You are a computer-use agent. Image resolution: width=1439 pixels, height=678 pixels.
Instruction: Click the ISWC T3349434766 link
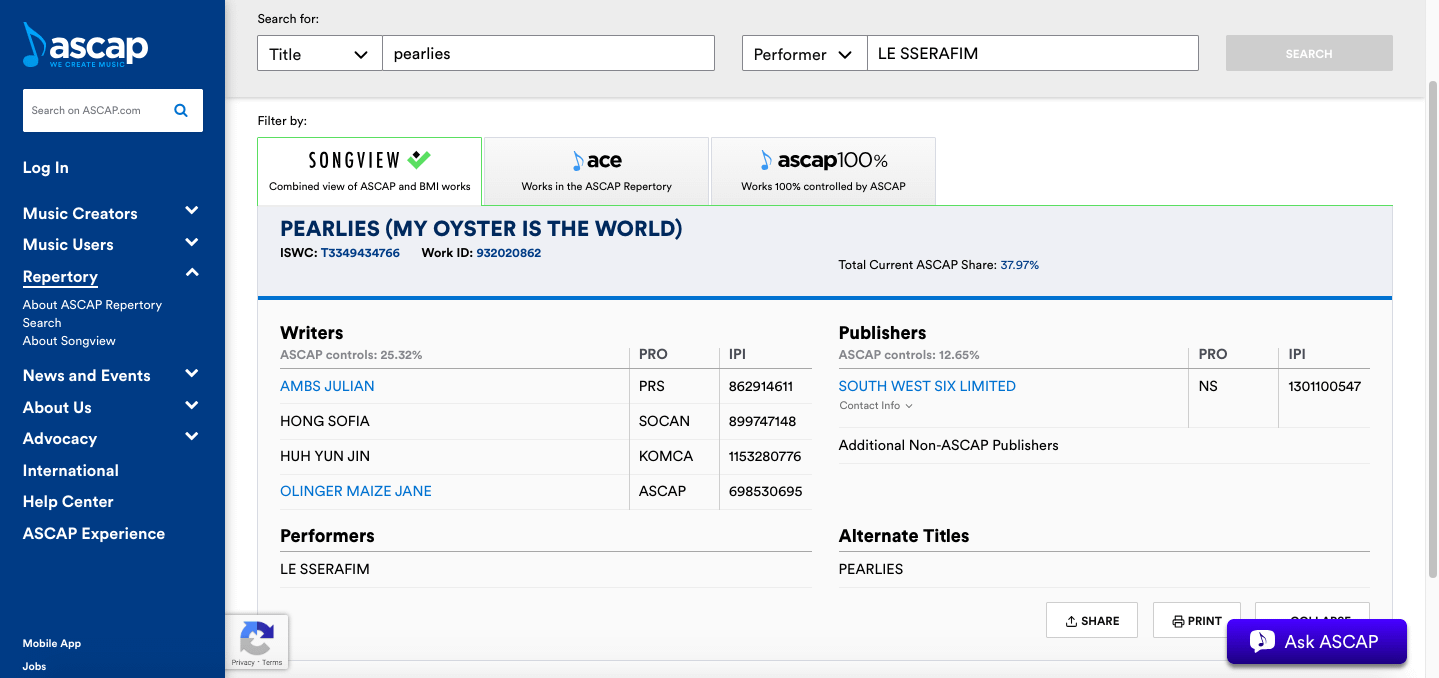pos(360,253)
